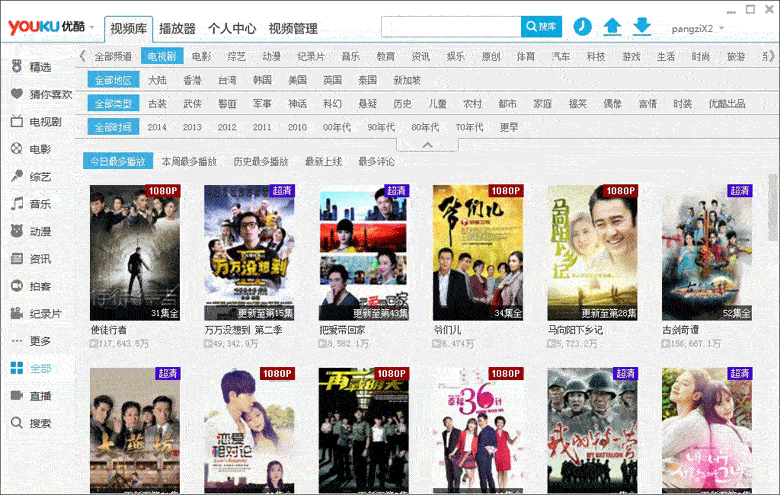The image size is (780, 495).
Task: Switch to the 播放器 tab
Action: pyautogui.click(x=177, y=29)
